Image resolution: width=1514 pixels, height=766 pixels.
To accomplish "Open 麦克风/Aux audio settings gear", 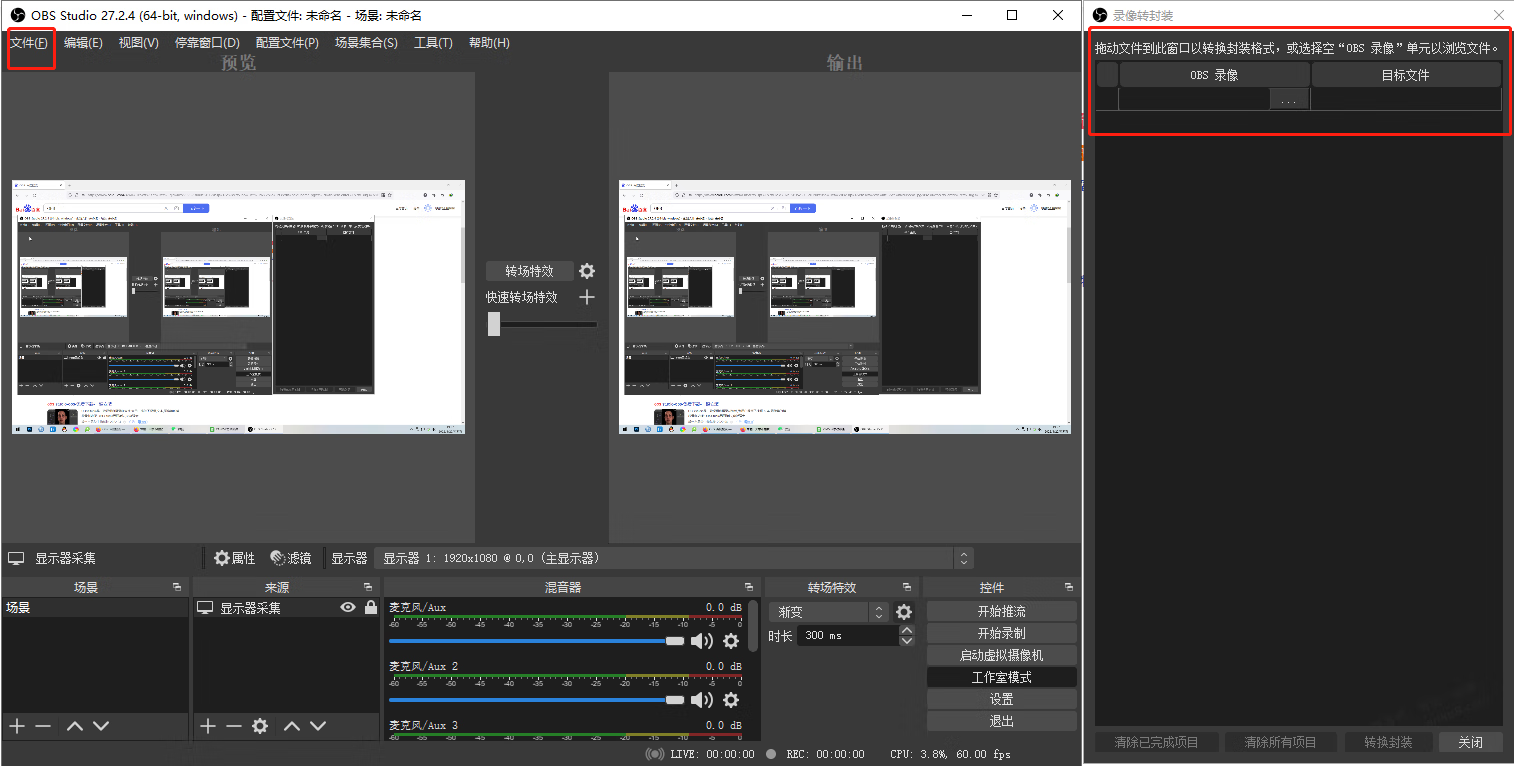I will click(731, 641).
